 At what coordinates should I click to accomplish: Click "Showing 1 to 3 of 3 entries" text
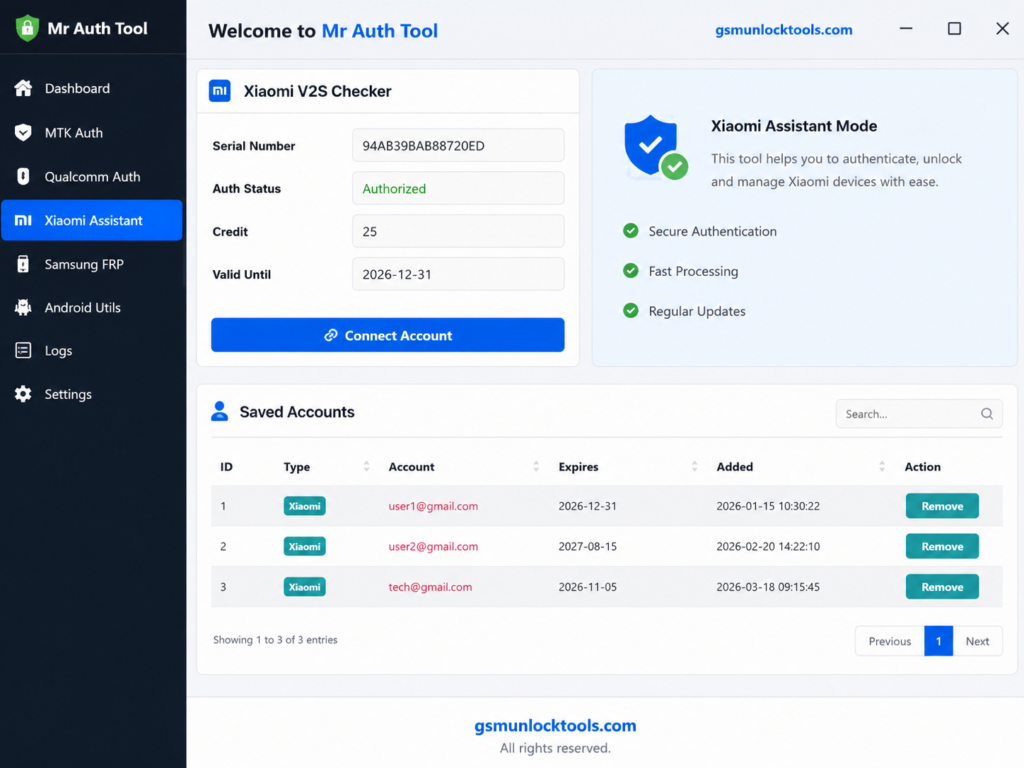[275, 639]
